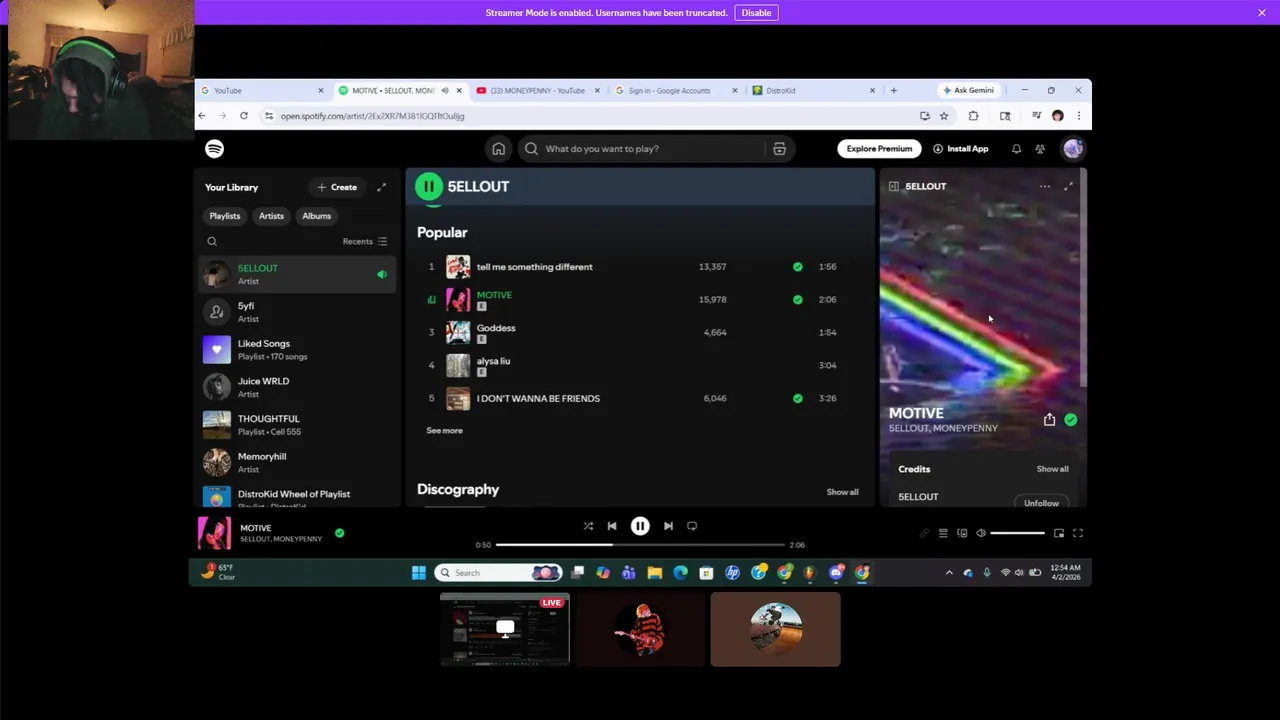Viewport: 1280px width, 720px height.
Task: Open the Spotify profile avatar menu
Action: point(1073,149)
